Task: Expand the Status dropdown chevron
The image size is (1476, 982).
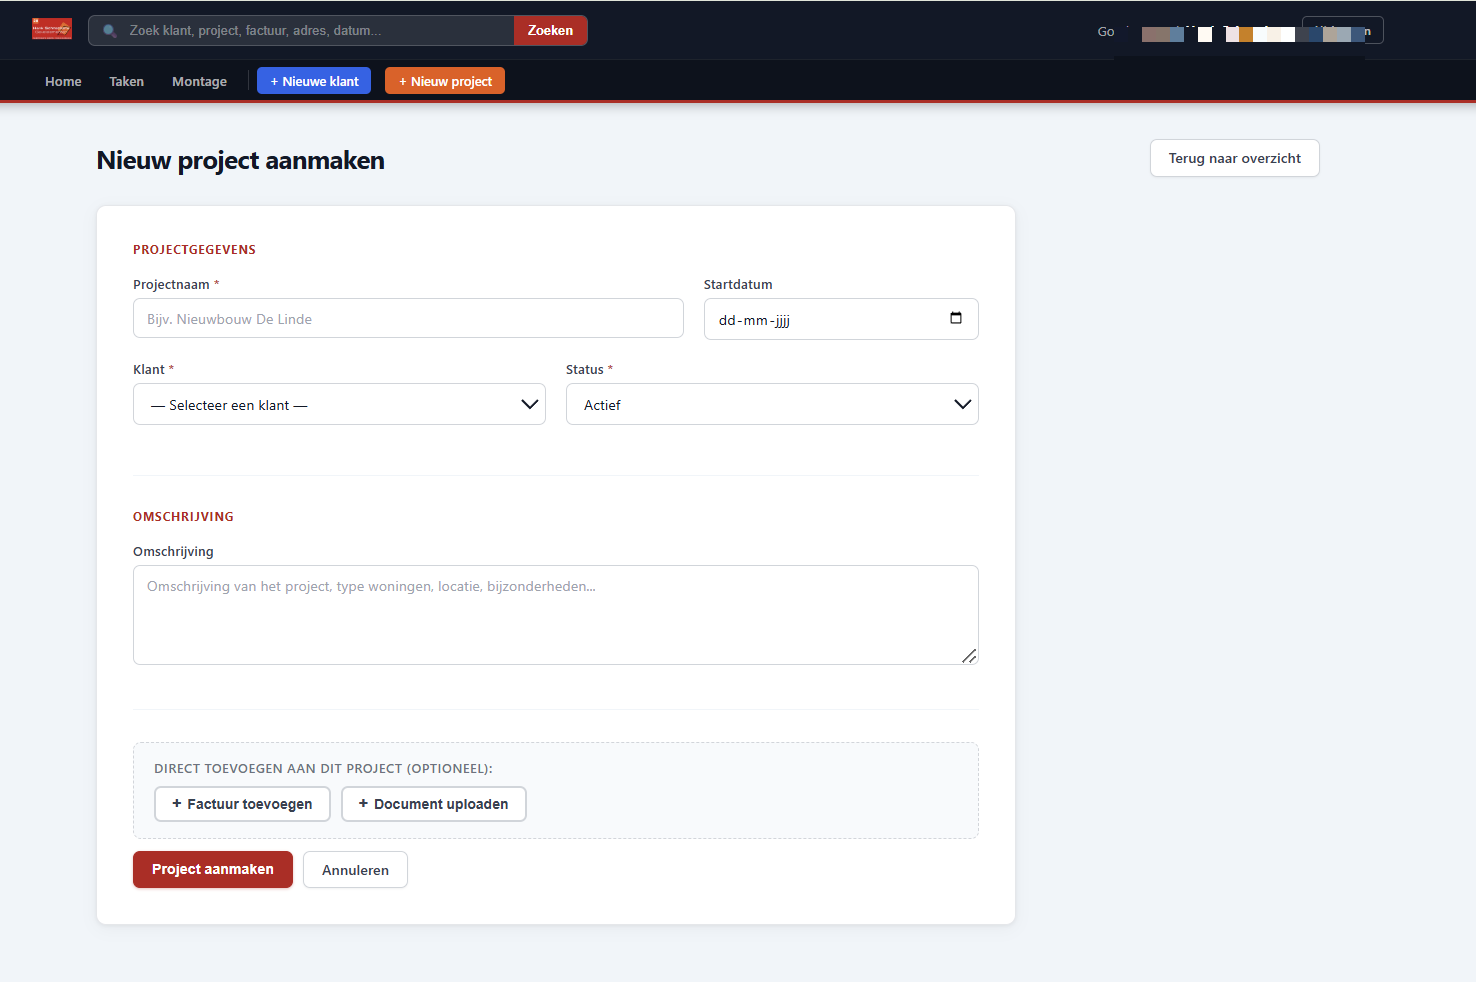Action: coord(963,404)
